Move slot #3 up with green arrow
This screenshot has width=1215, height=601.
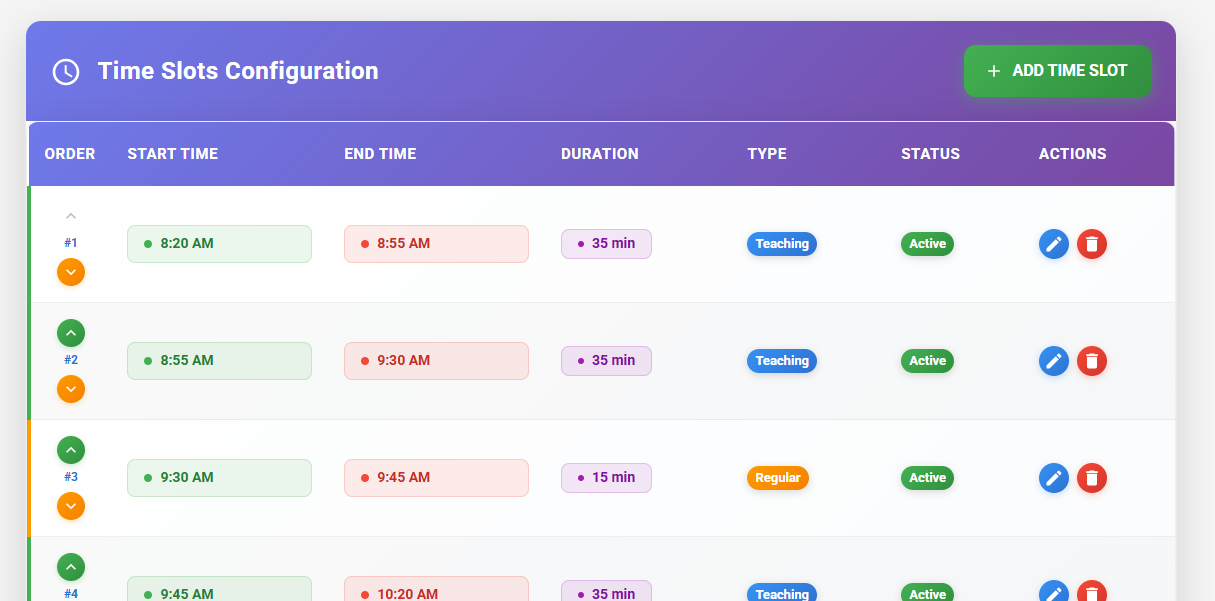coord(70,450)
